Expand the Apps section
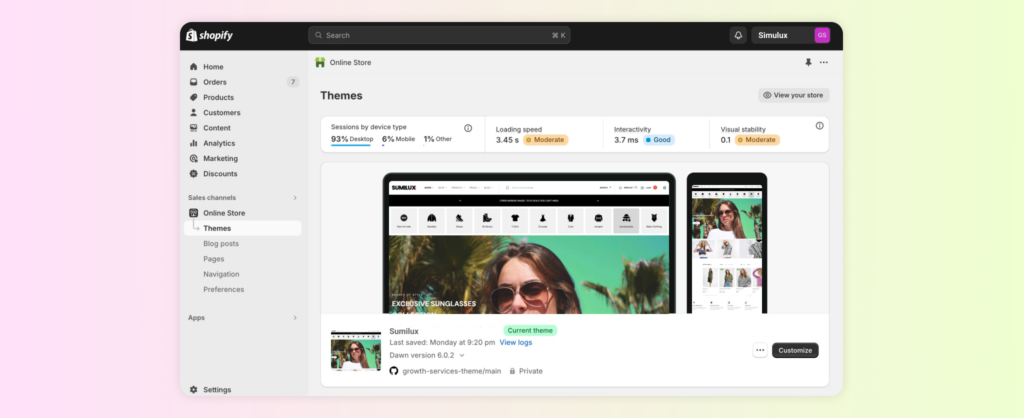The image size is (1024, 418). (294, 318)
